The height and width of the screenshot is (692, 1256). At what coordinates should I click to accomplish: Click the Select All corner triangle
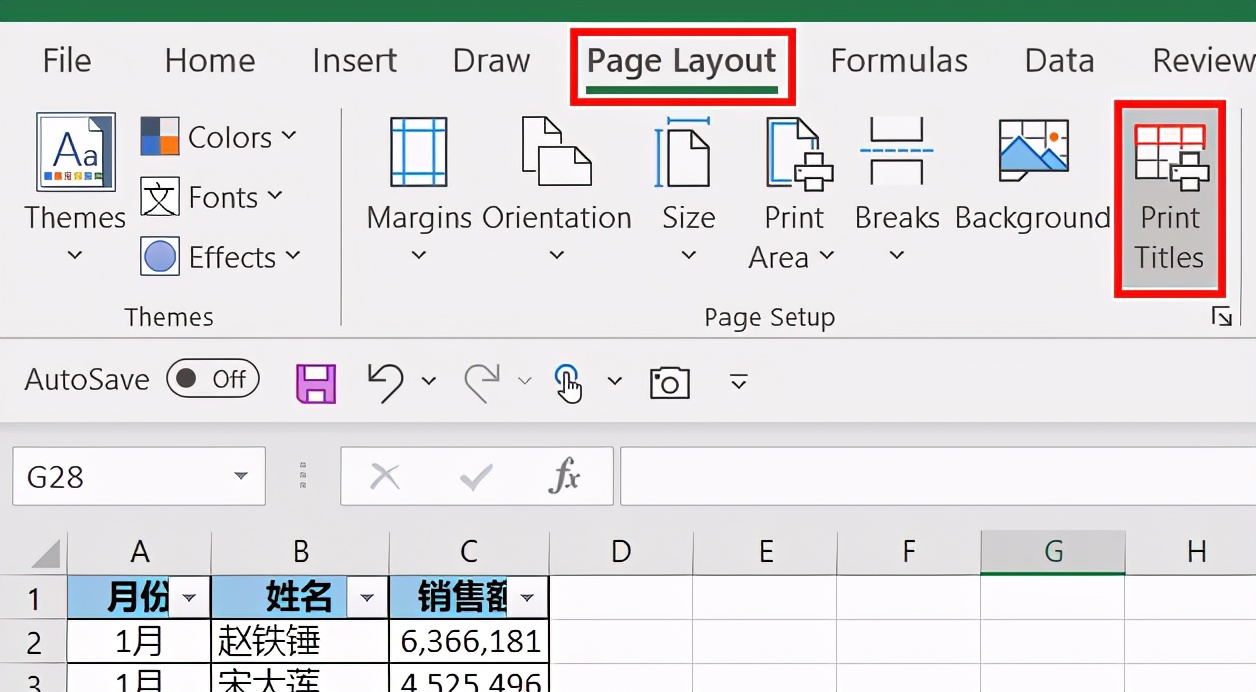pos(44,553)
